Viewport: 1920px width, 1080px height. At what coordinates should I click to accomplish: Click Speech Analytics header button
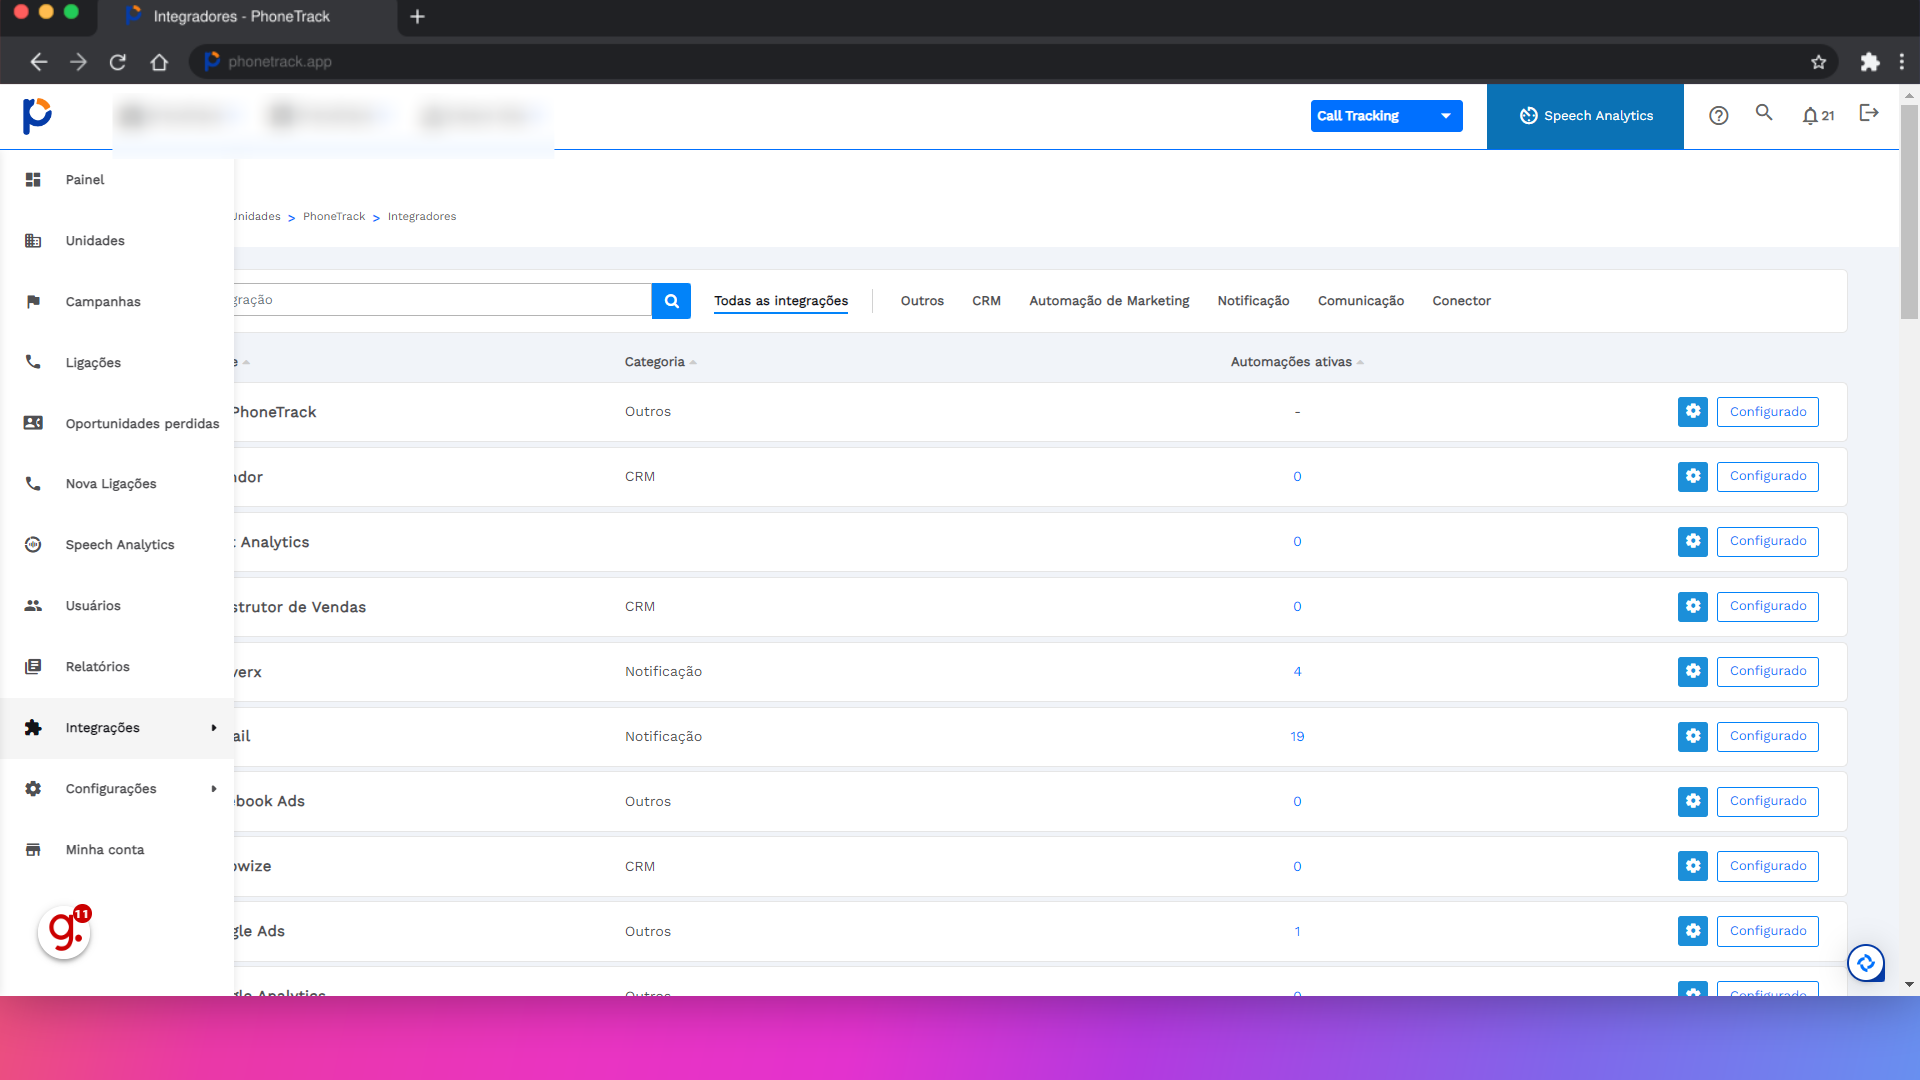click(x=1585, y=117)
